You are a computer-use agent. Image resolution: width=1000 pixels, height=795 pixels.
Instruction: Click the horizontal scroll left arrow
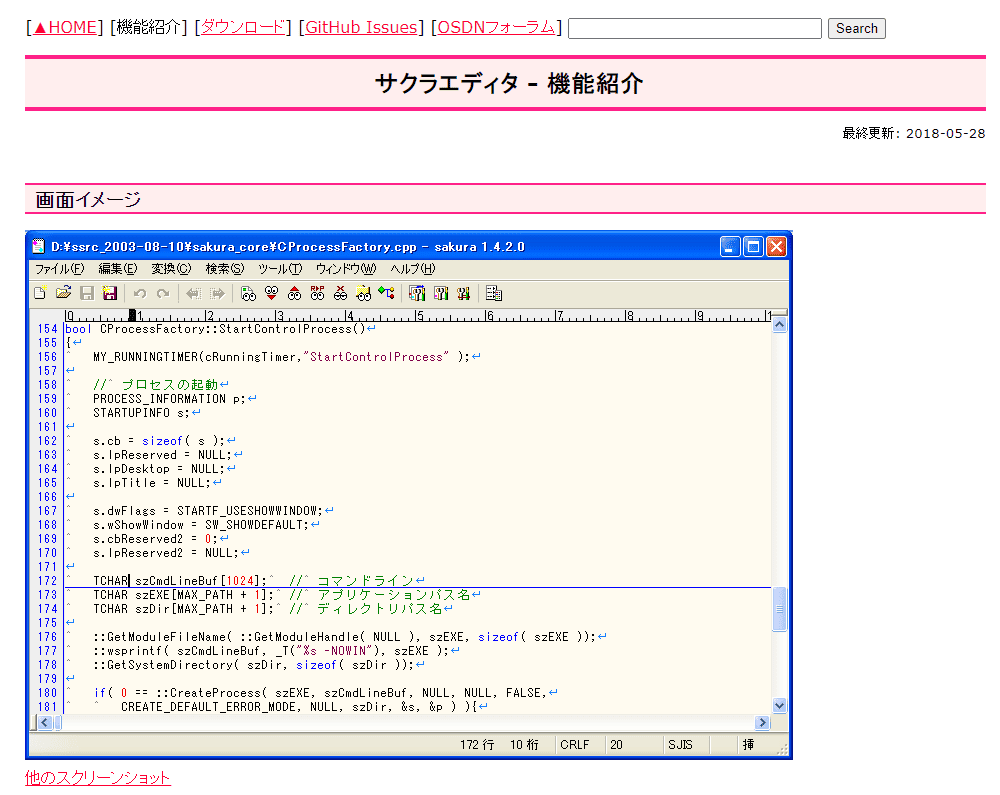[x=44, y=722]
